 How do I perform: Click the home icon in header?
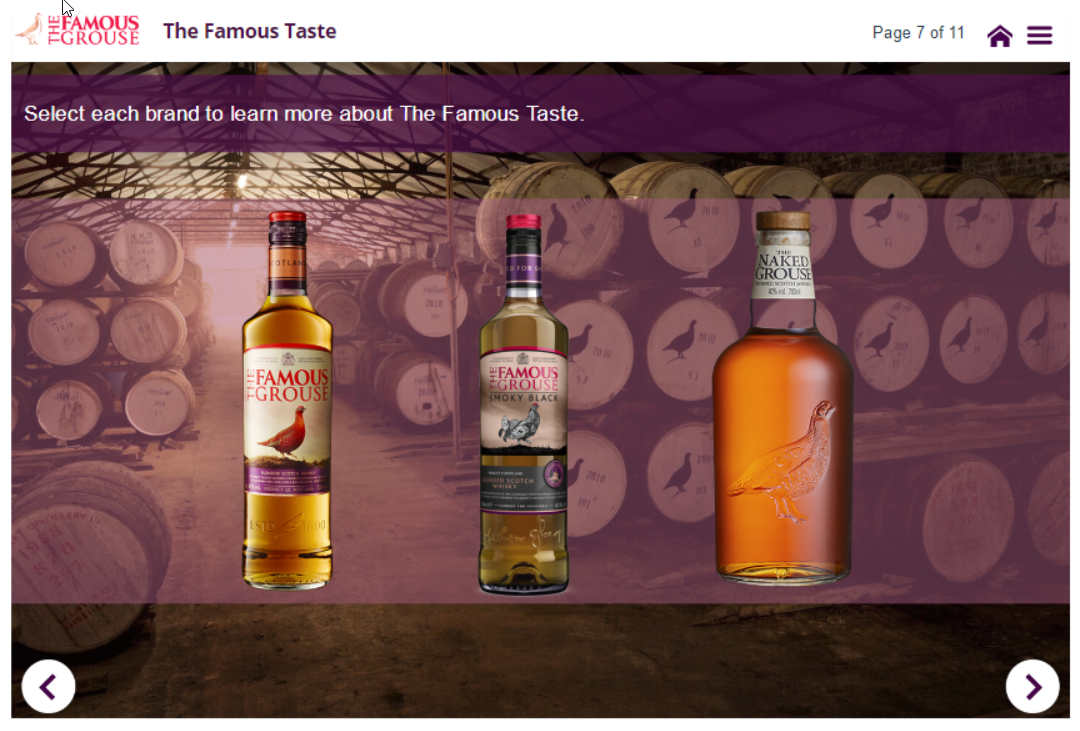pos(999,35)
